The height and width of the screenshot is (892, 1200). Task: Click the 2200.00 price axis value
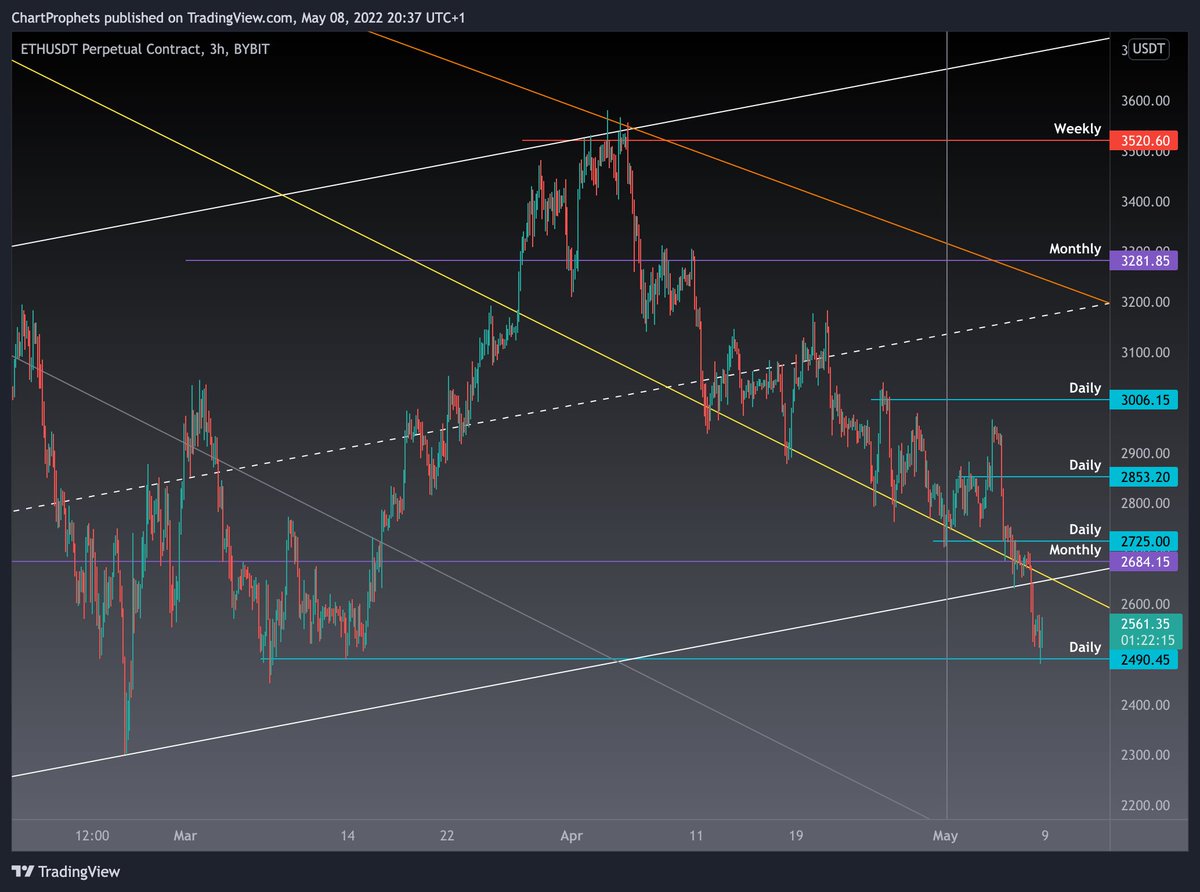[x=1145, y=805]
